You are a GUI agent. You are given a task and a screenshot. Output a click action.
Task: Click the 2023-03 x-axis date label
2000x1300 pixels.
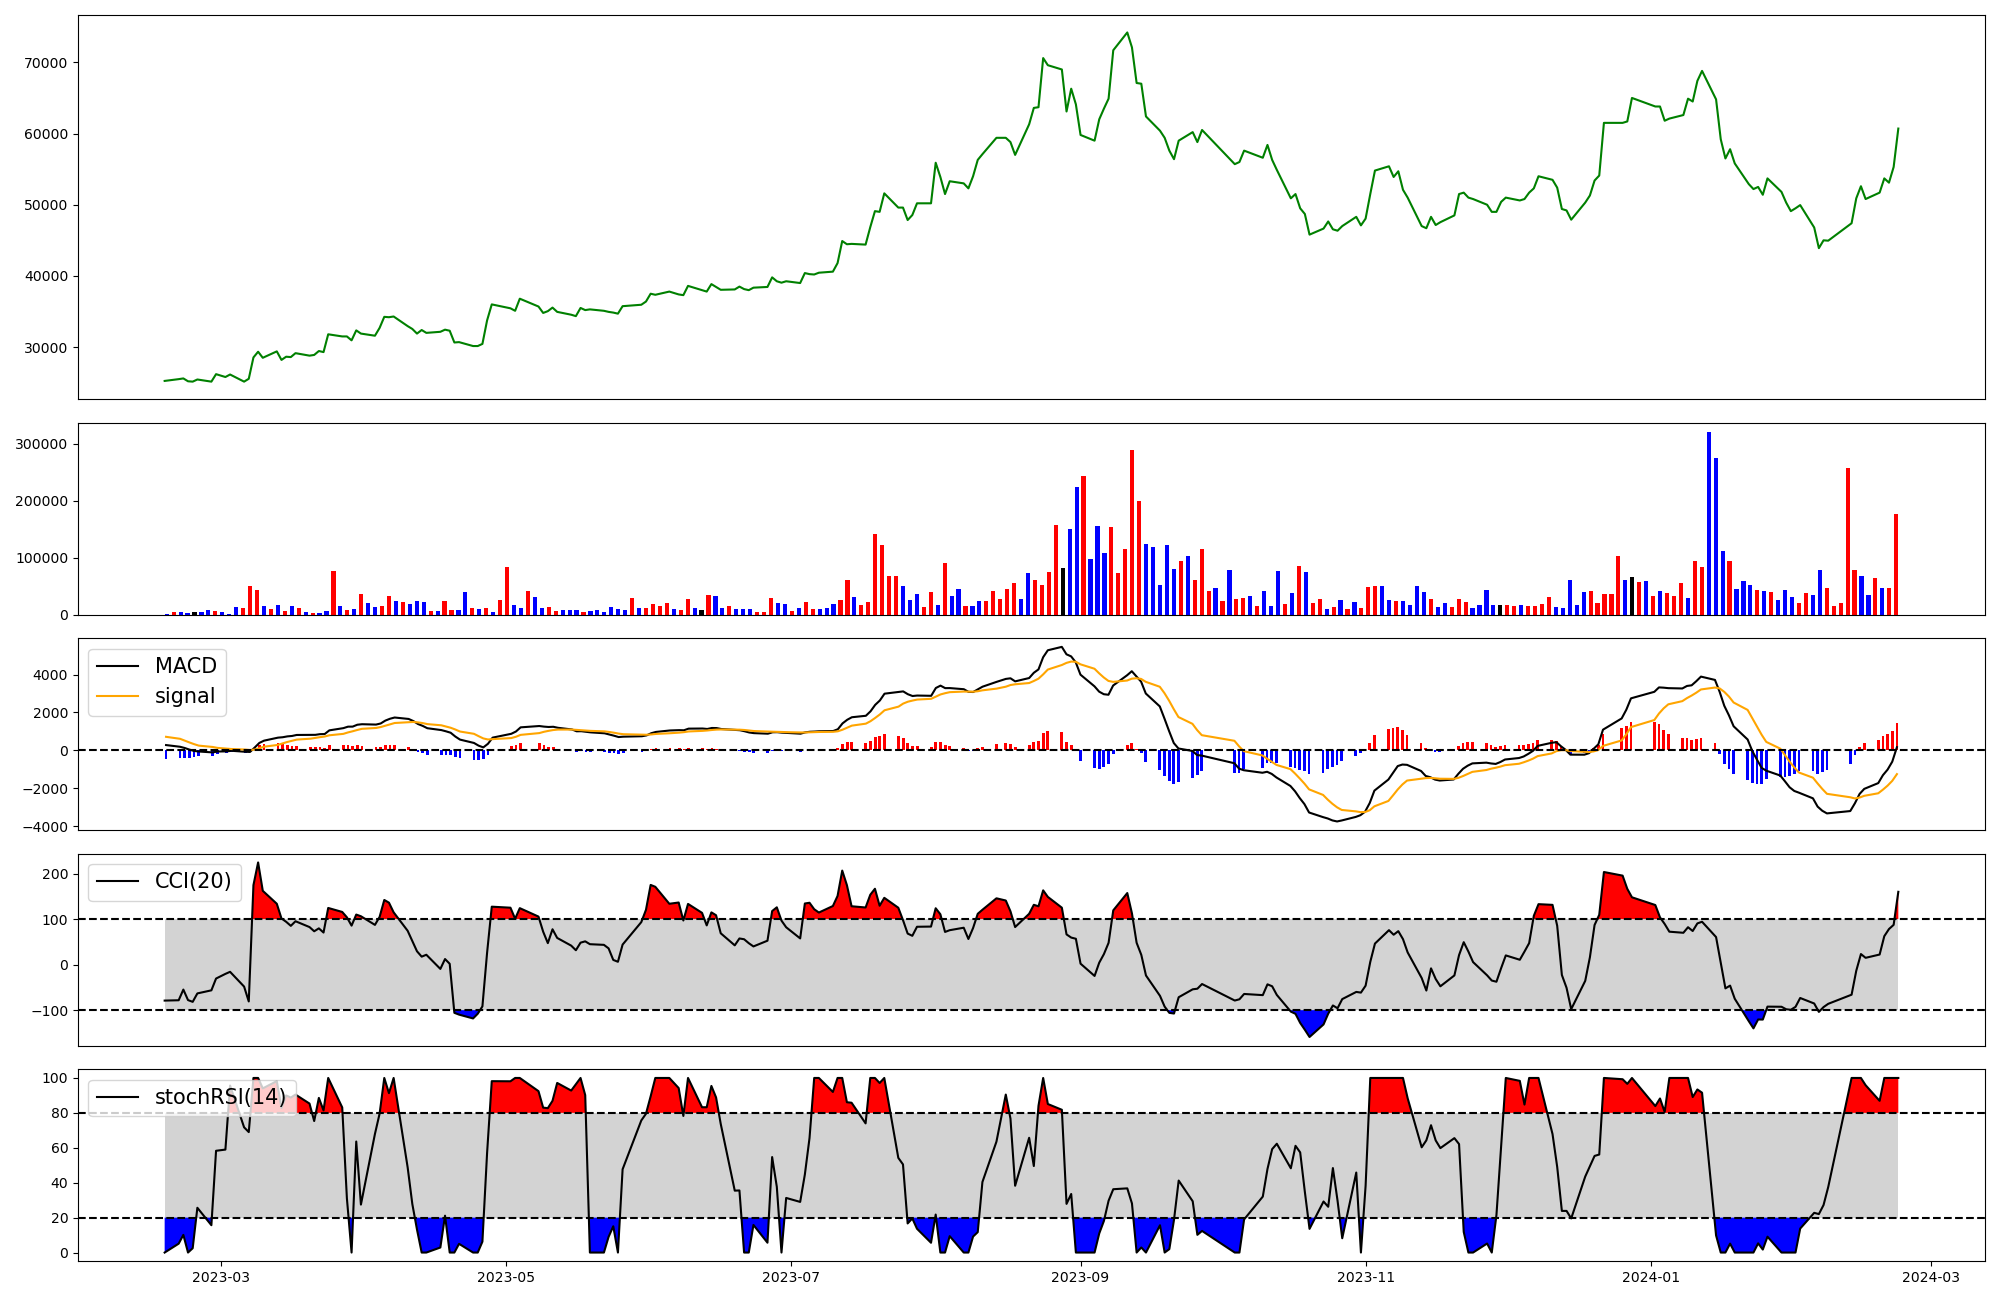point(220,1277)
